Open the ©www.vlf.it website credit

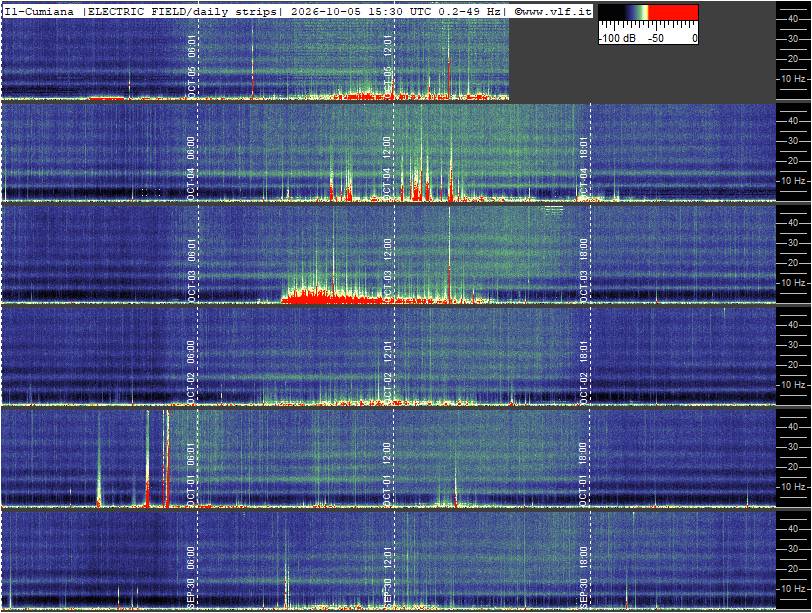pos(553,11)
